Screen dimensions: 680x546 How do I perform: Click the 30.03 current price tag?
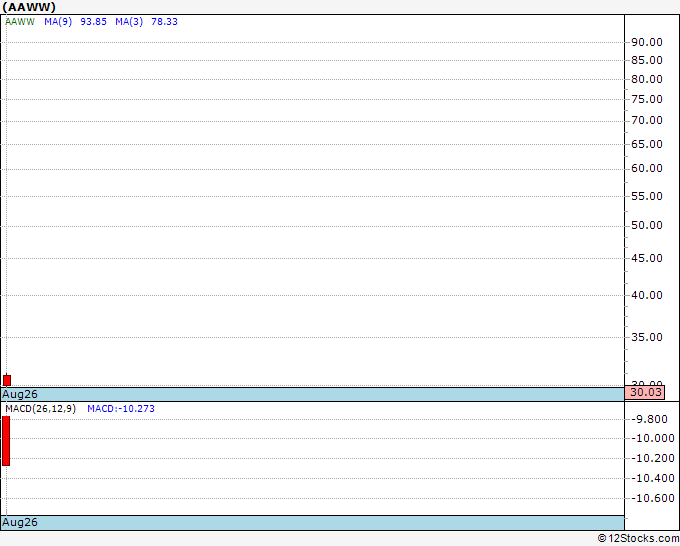pyautogui.click(x=646, y=392)
